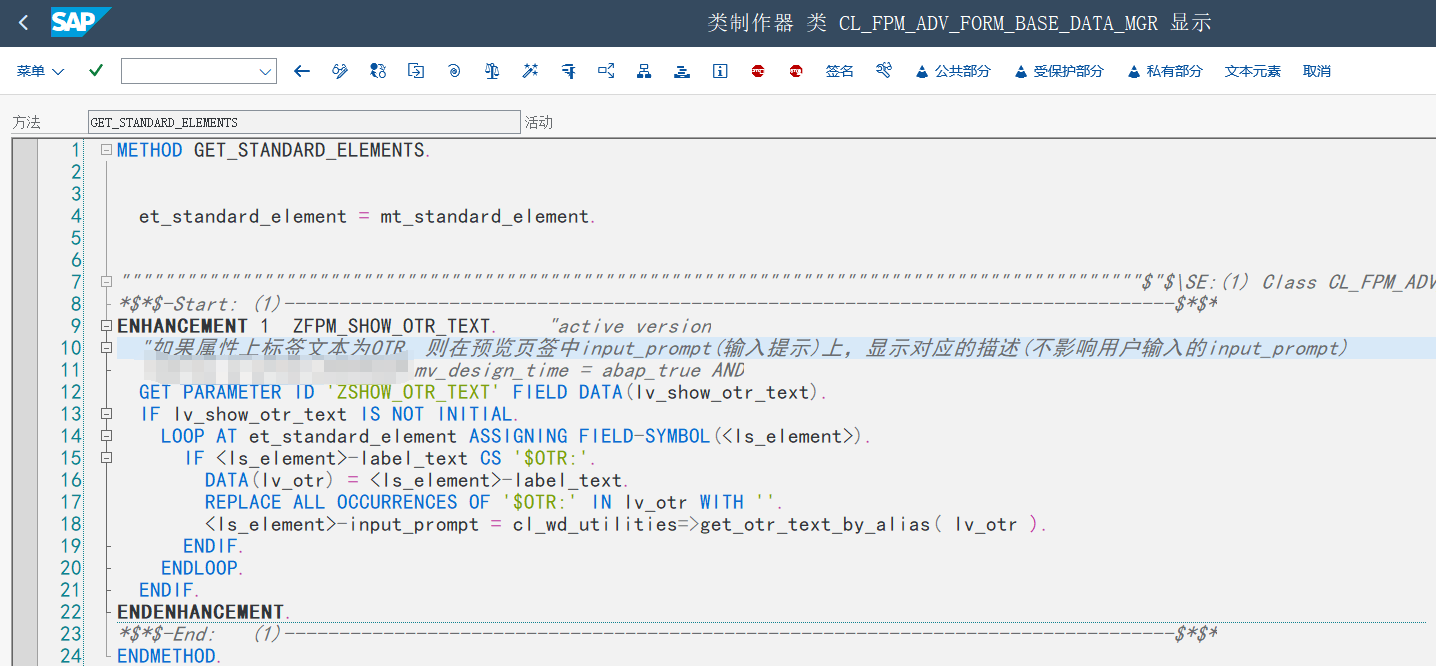Show the object list hierarchy icon
This screenshot has height=666, width=1436.
[644, 71]
